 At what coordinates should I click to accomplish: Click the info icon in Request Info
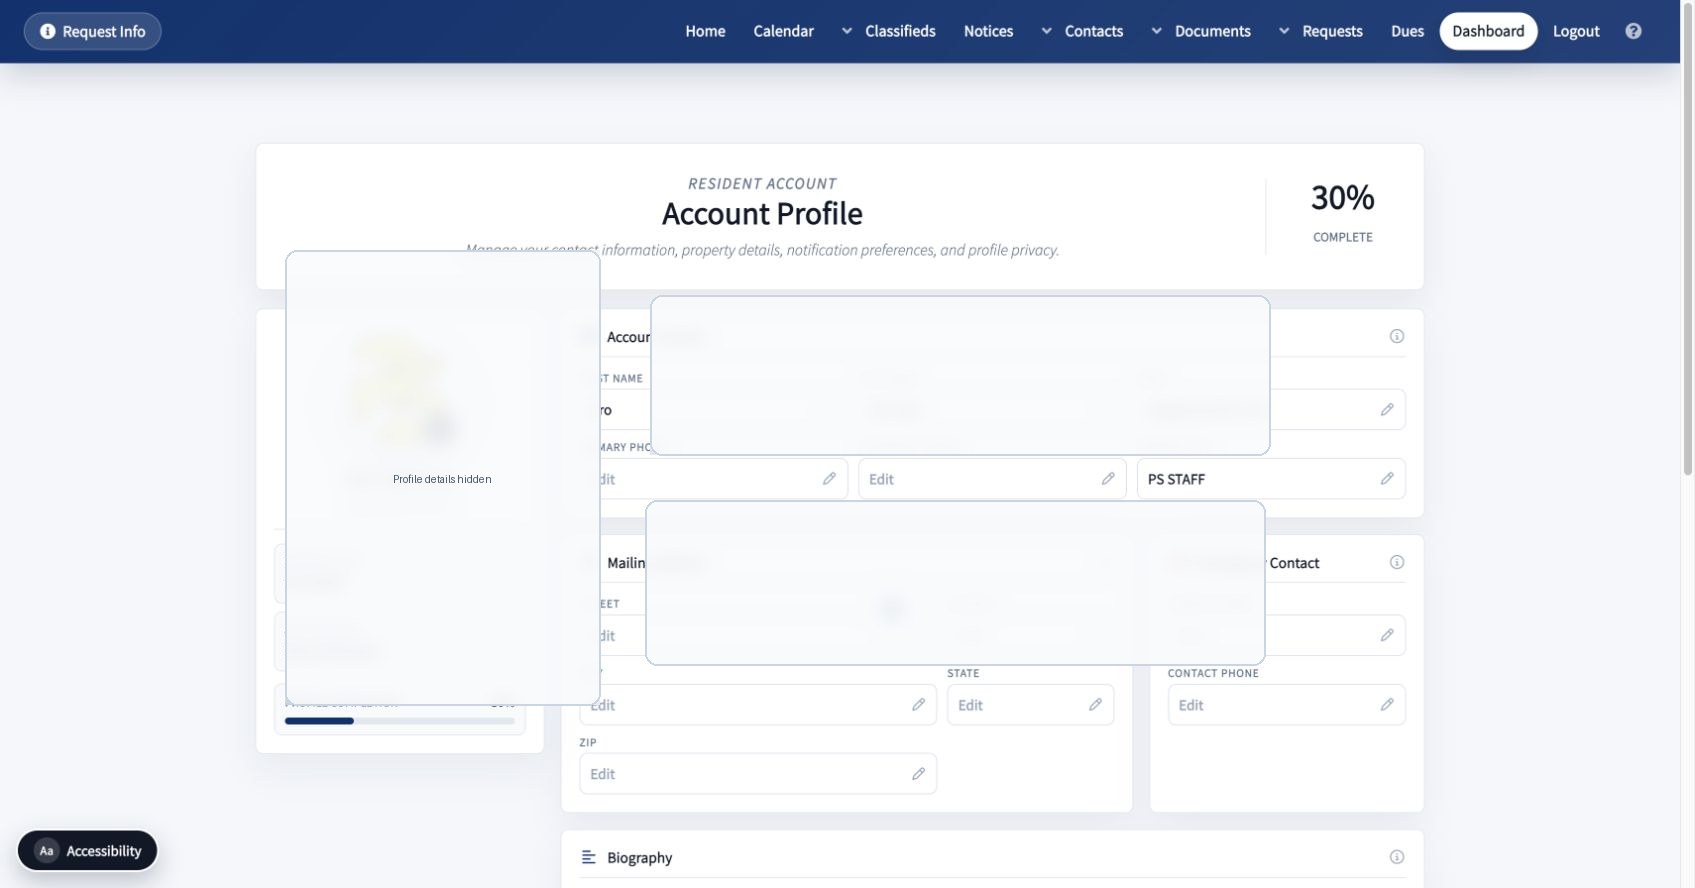pos(47,31)
